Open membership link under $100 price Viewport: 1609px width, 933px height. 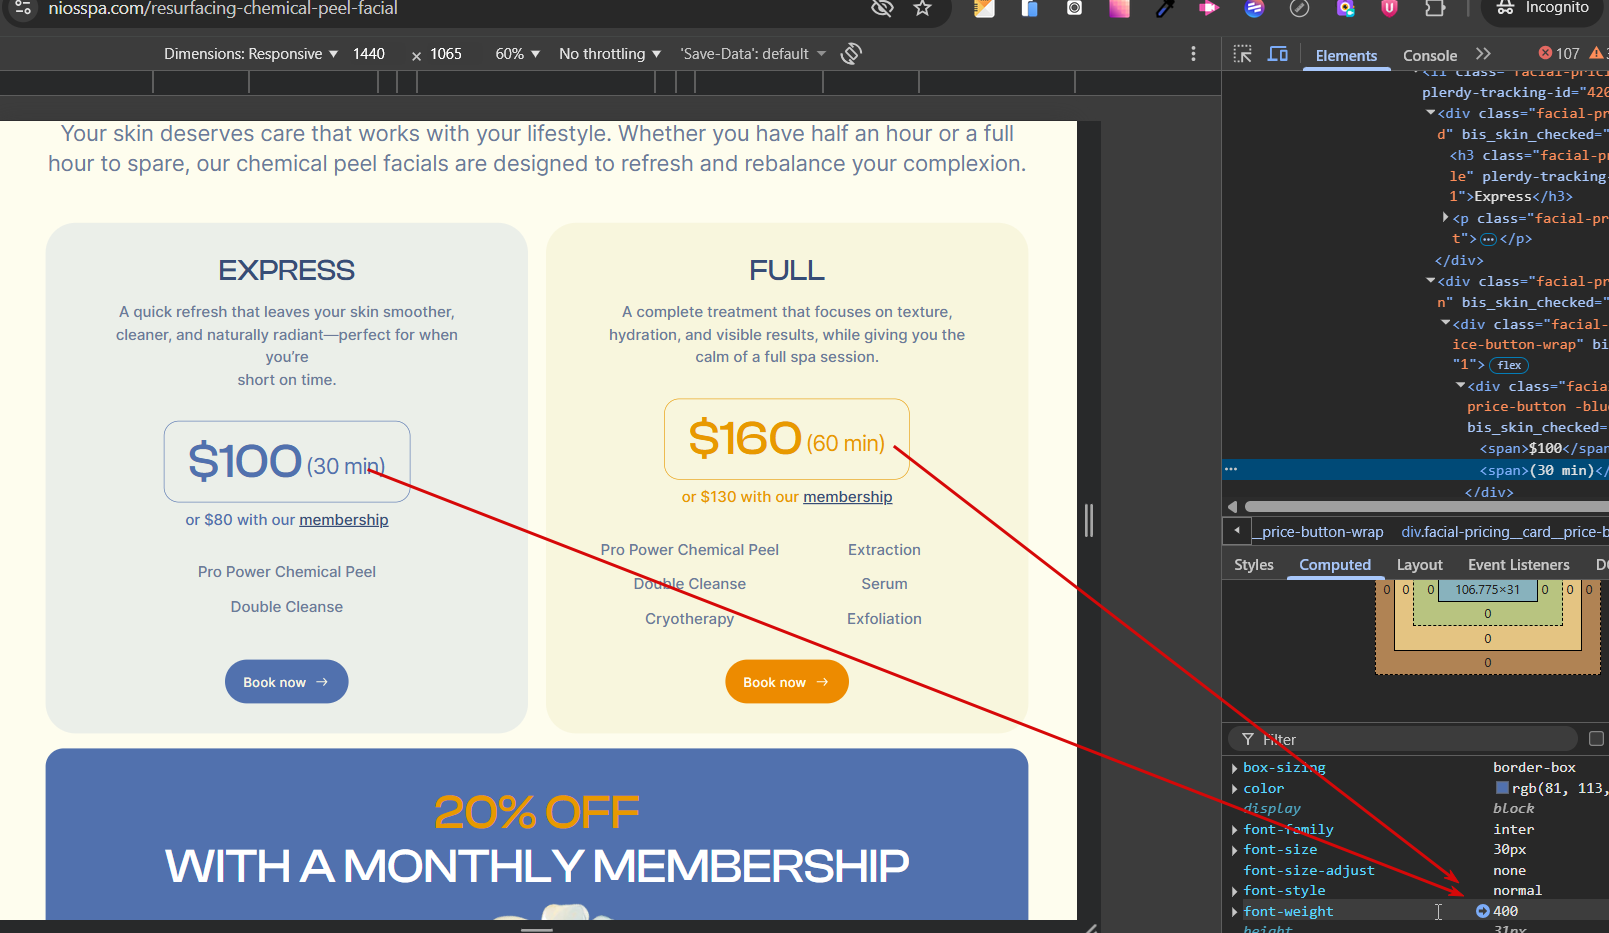point(344,520)
